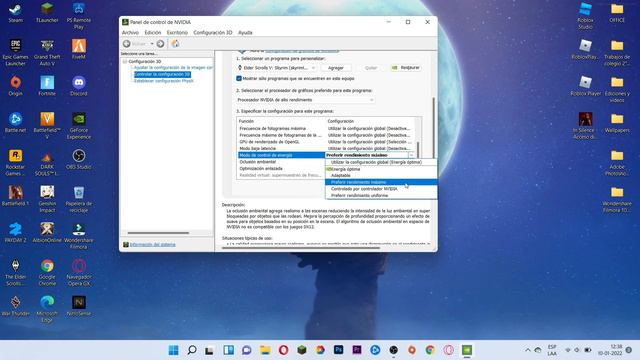Image resolution: width=640 pixels, height=360 pixels.
Task: Toggle Mostrar sólo programas de este equipo
Action: pyautogui.click(x=239, y=78)
